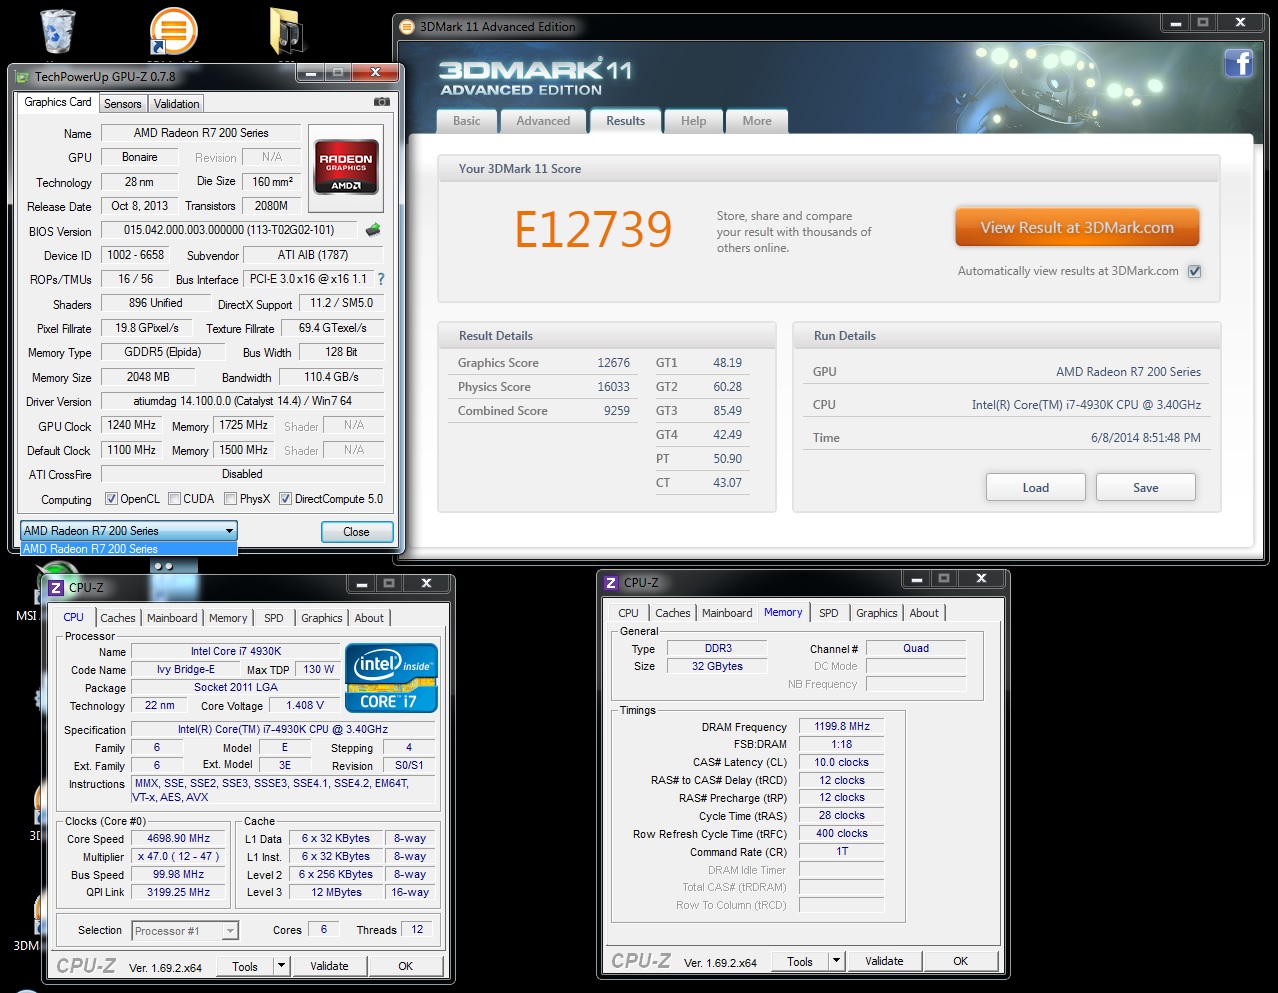Open the Memory tab in left CPU-Z

tap(228, 618)
